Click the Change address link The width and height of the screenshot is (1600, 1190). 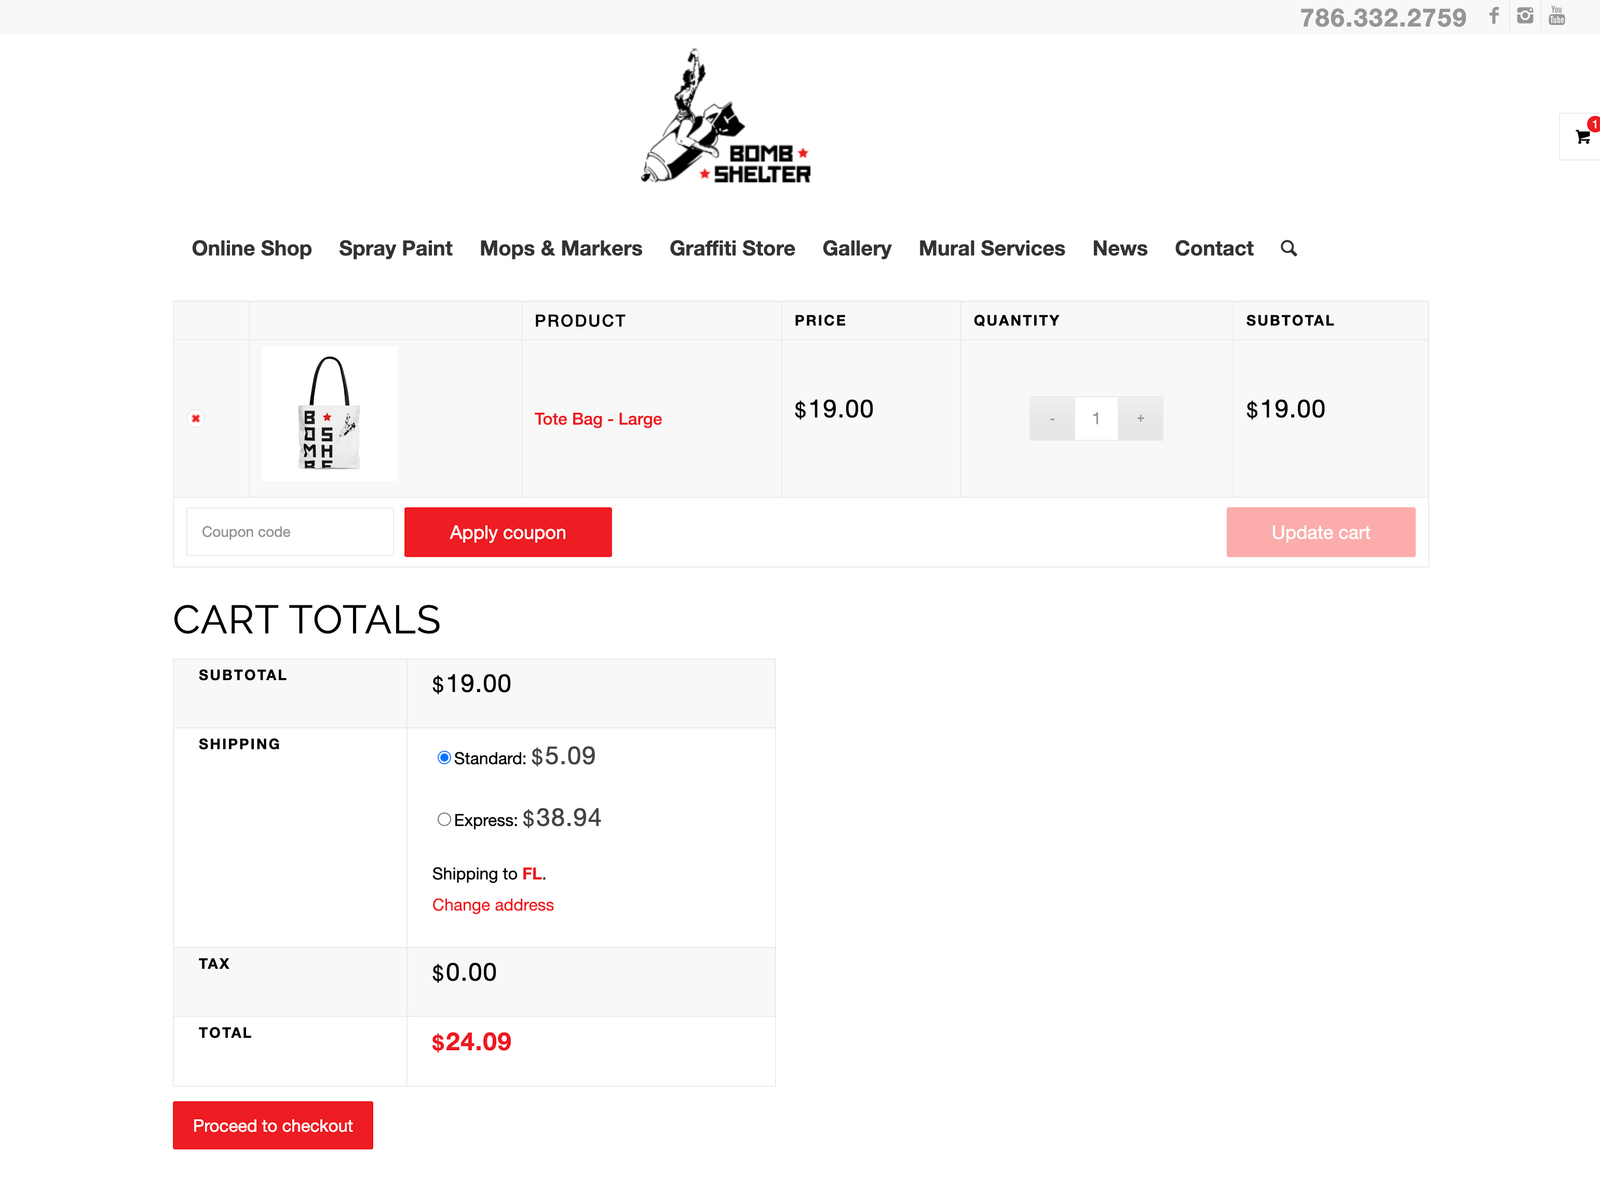[493, 905]
